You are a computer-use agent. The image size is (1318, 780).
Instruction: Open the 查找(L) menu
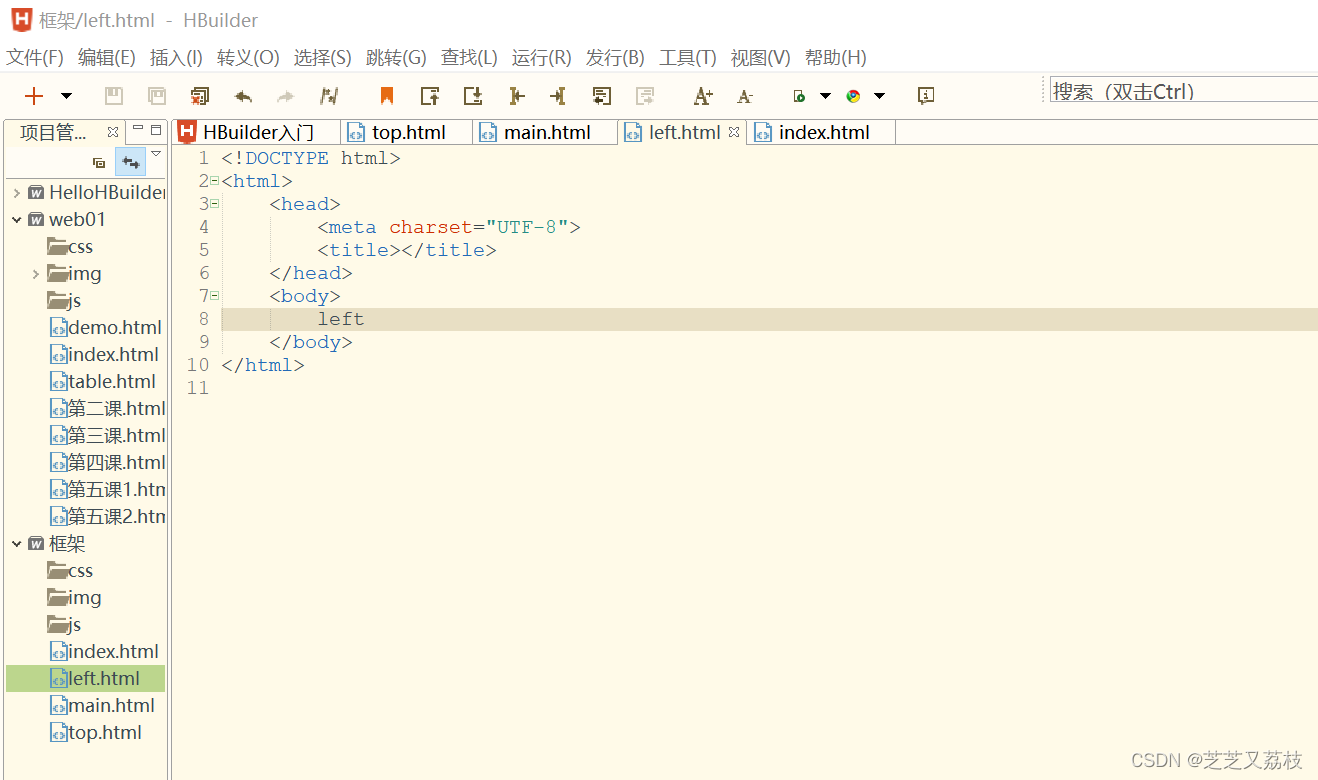coord(469,58)
